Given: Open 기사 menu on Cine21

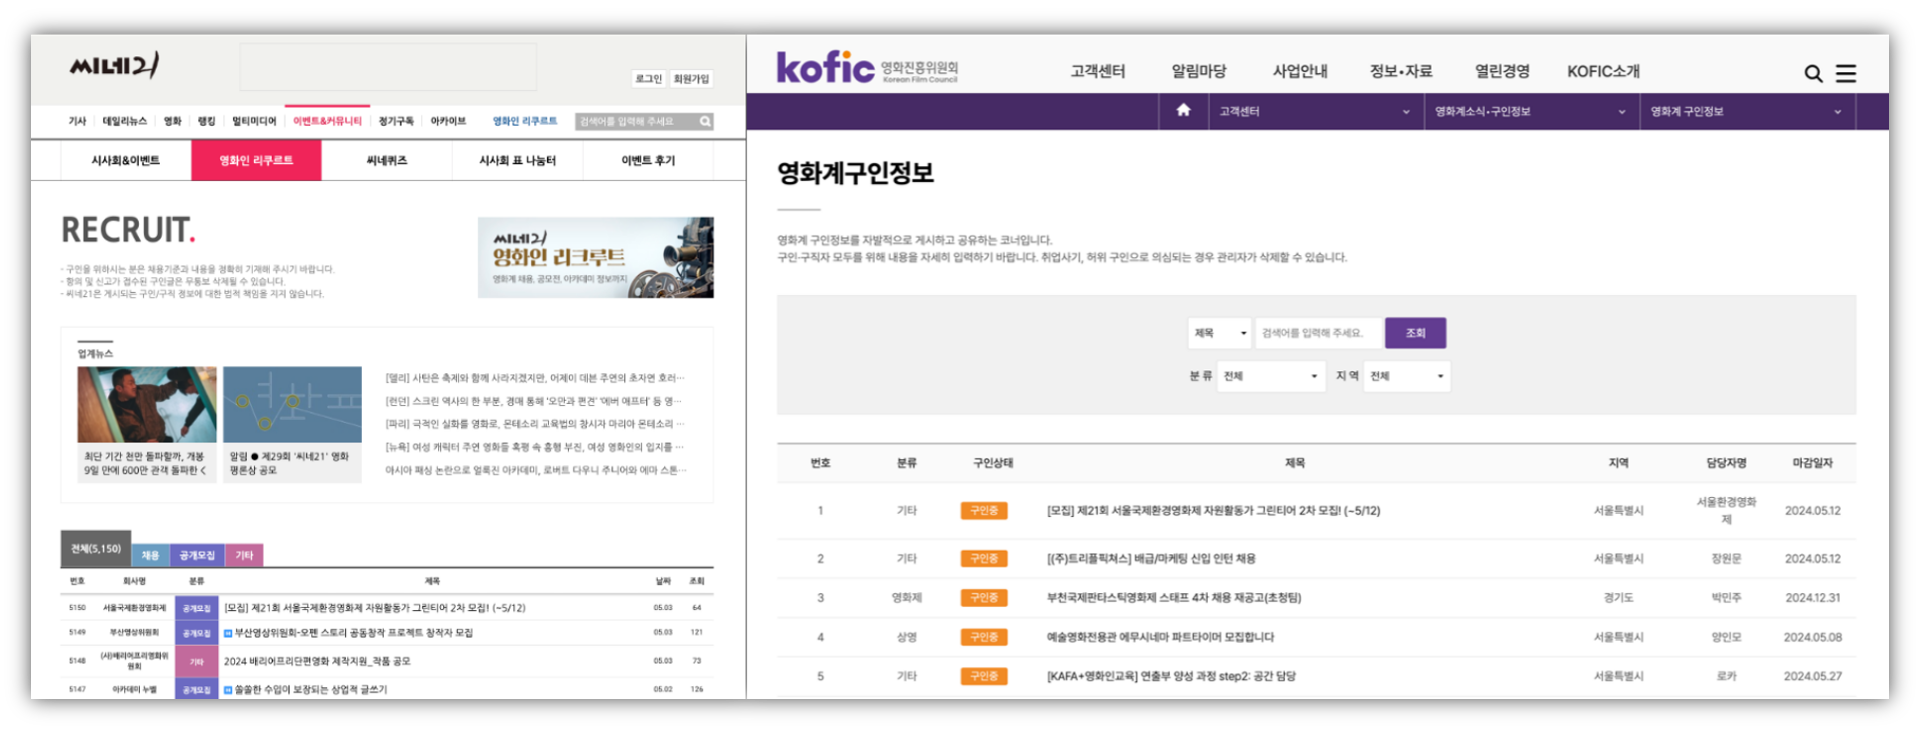Looking at the screenshot, I should pos(77,121).
